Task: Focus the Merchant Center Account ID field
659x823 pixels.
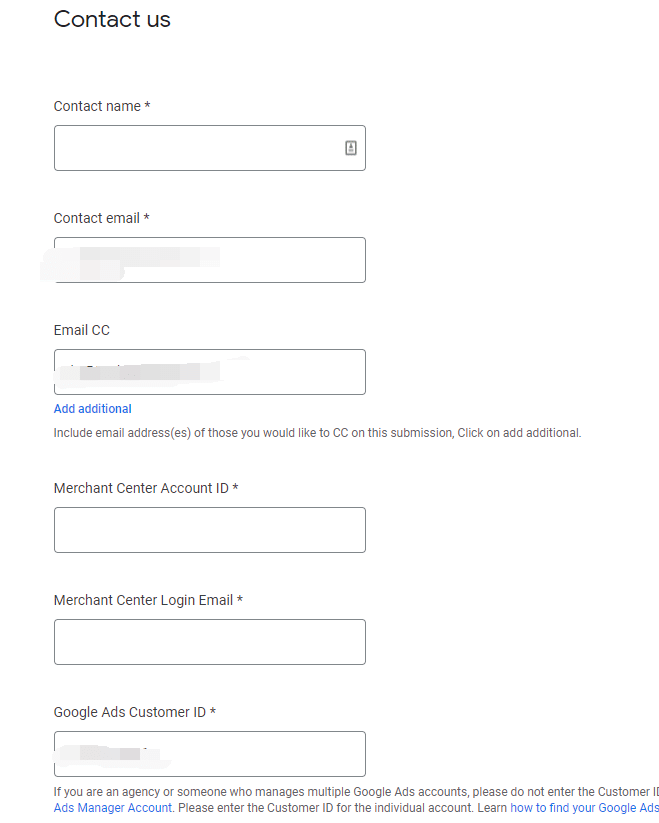Action: pyautogui.click(x=210, y=530)
